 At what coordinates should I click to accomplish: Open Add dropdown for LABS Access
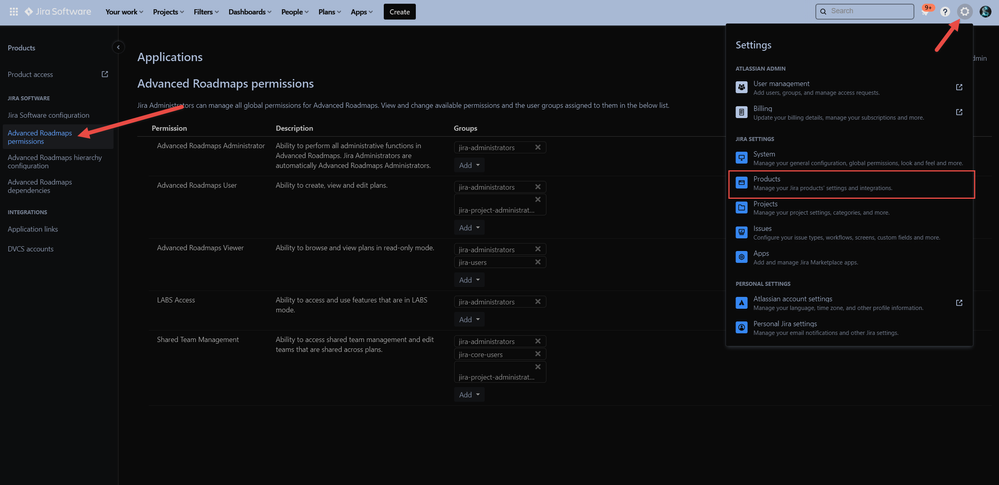point(469,319)
